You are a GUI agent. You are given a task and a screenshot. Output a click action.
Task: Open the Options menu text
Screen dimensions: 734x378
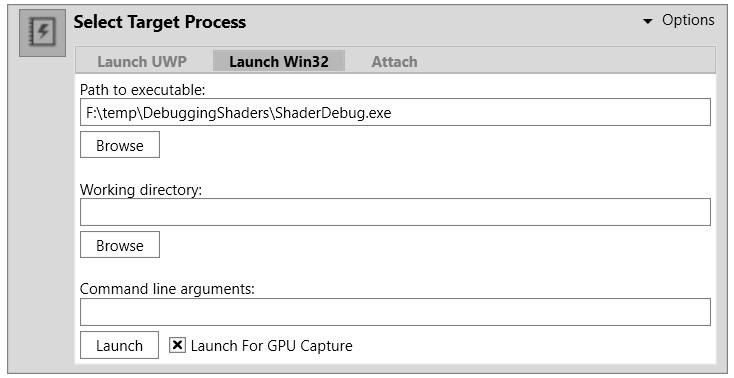click(x=688, y=20)
